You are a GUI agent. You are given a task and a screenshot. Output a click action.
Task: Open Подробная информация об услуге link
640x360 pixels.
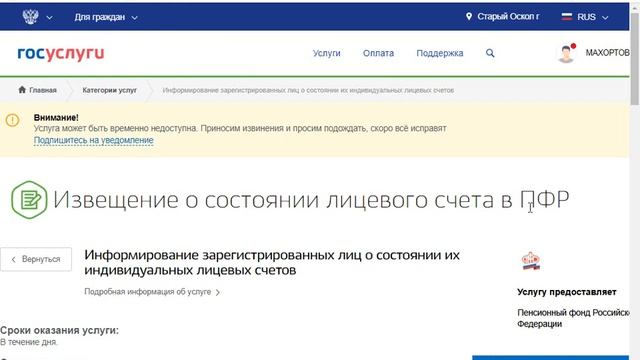[148, 292]
